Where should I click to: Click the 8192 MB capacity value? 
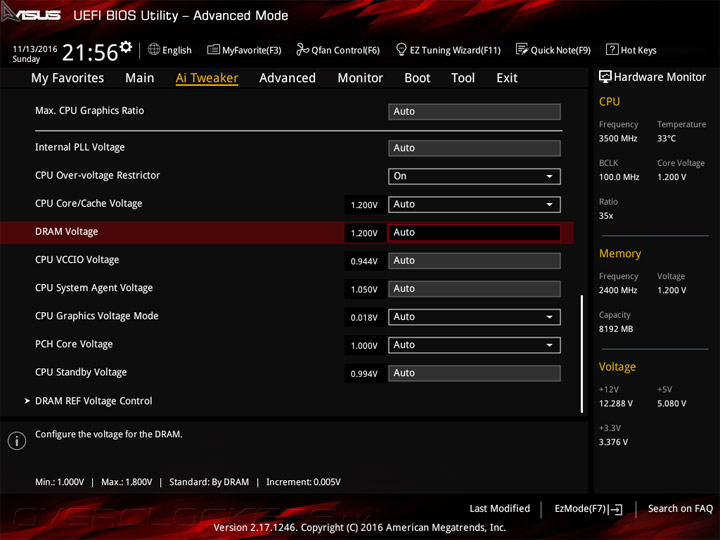click(x=616, y=329)
